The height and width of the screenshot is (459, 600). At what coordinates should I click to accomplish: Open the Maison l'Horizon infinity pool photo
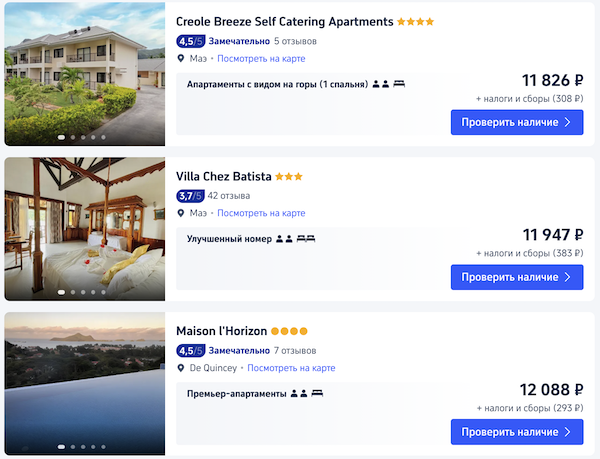84,383
